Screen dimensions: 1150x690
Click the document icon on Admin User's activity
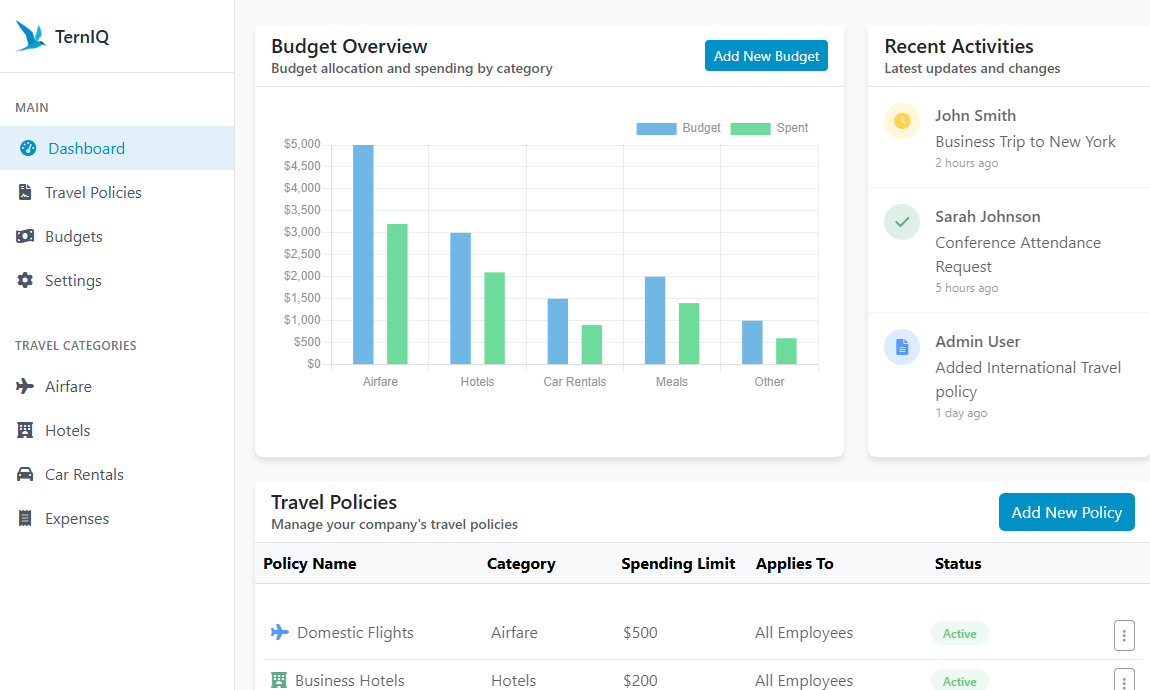901,347
